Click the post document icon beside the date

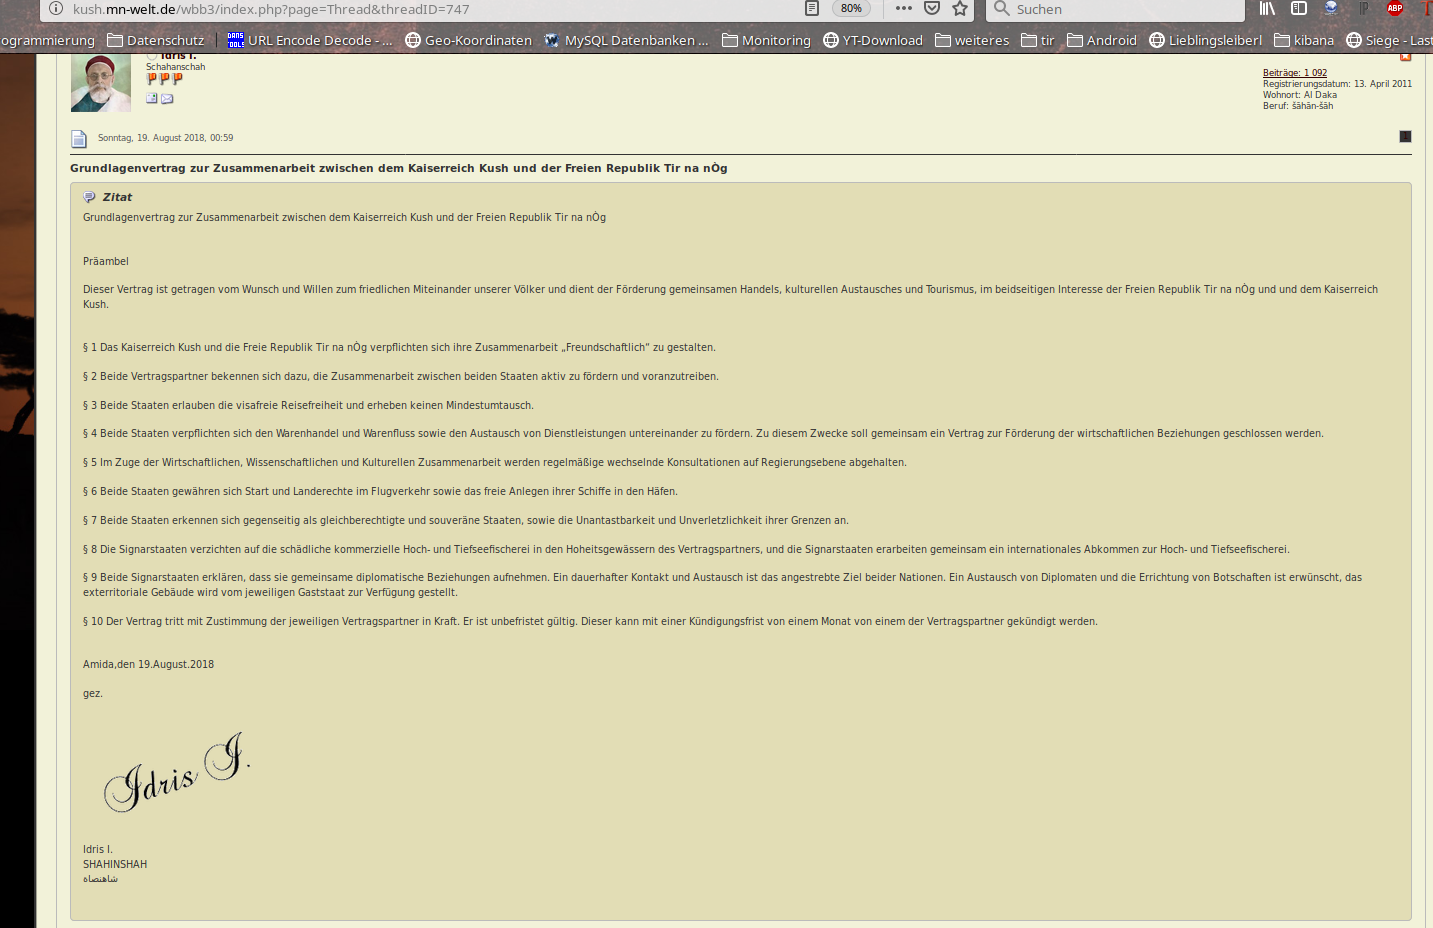[x=79, y=139]
